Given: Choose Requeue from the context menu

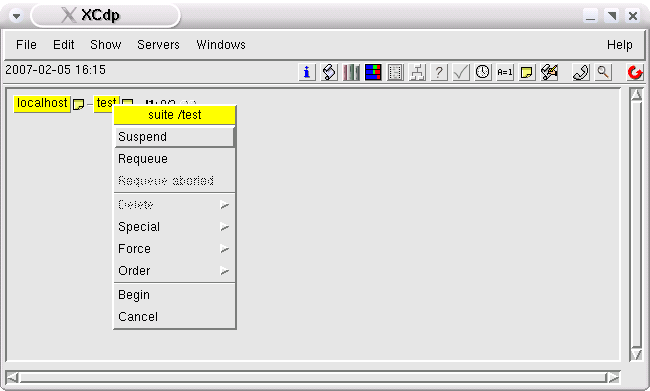Looking at the screenshot, I should pyautogui.click(x=175, y=159).
